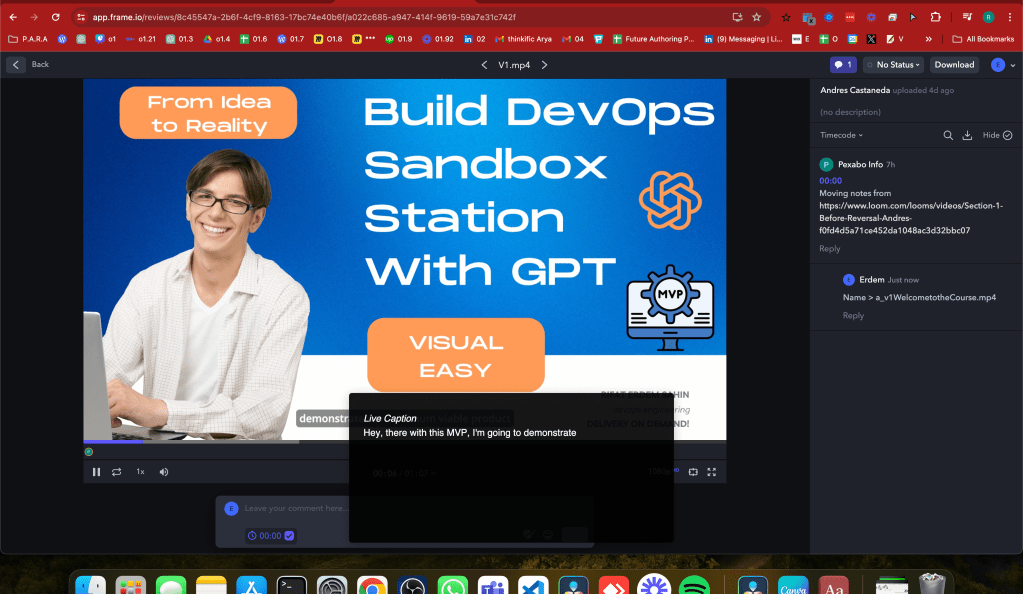
Task: Change comment sorting via Timecode dropdown
Action: (841, 135)
